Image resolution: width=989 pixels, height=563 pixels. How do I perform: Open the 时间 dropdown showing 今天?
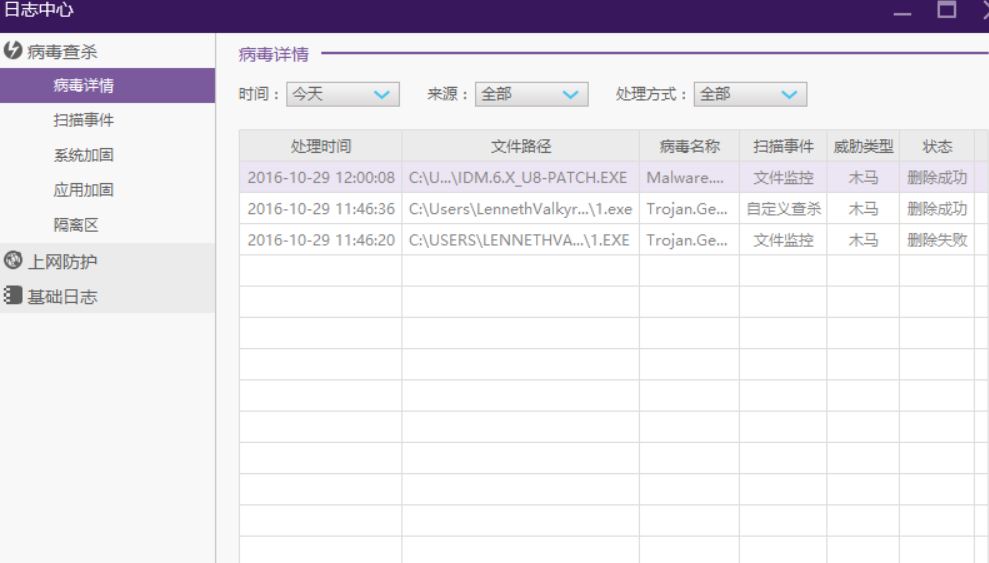click(x=342, y=94)
